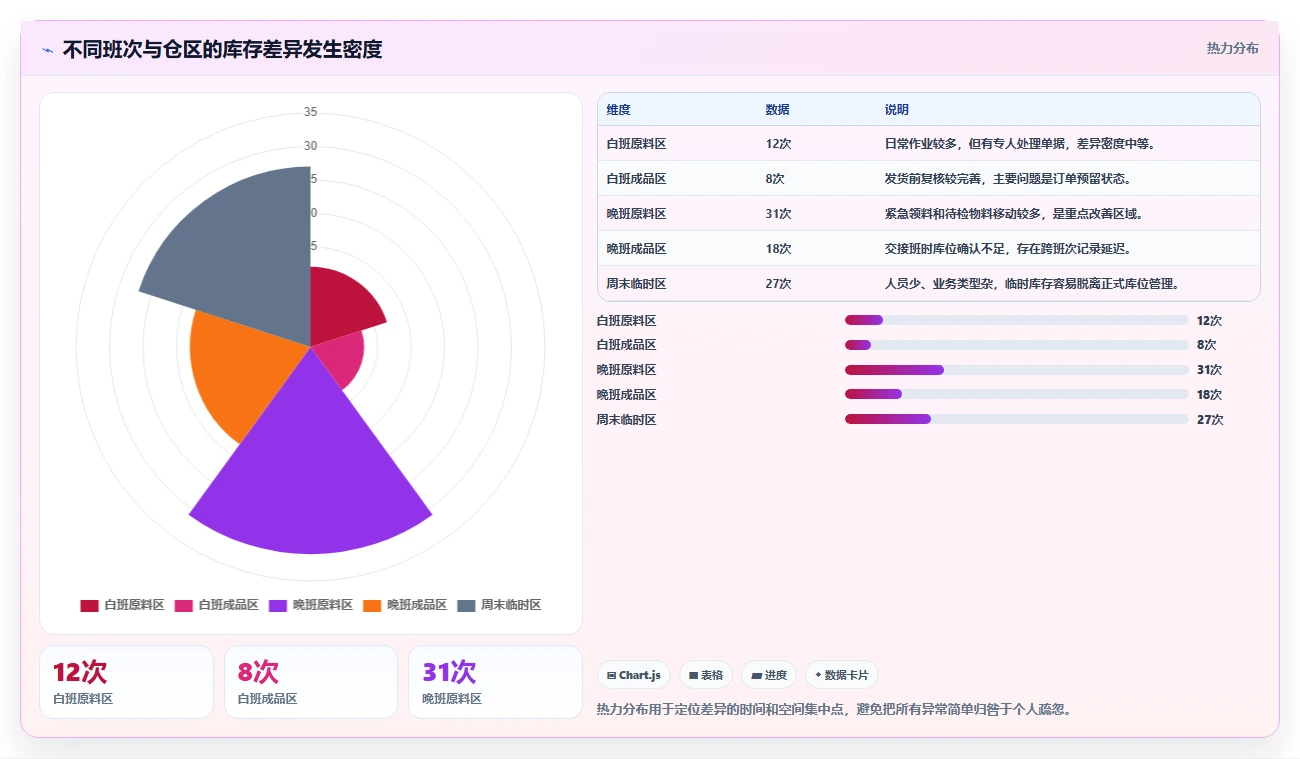Click the description about 交接班时库位确认不足
The height and width of the screenshot is (759, 1300).
[x=1008, y=249]
